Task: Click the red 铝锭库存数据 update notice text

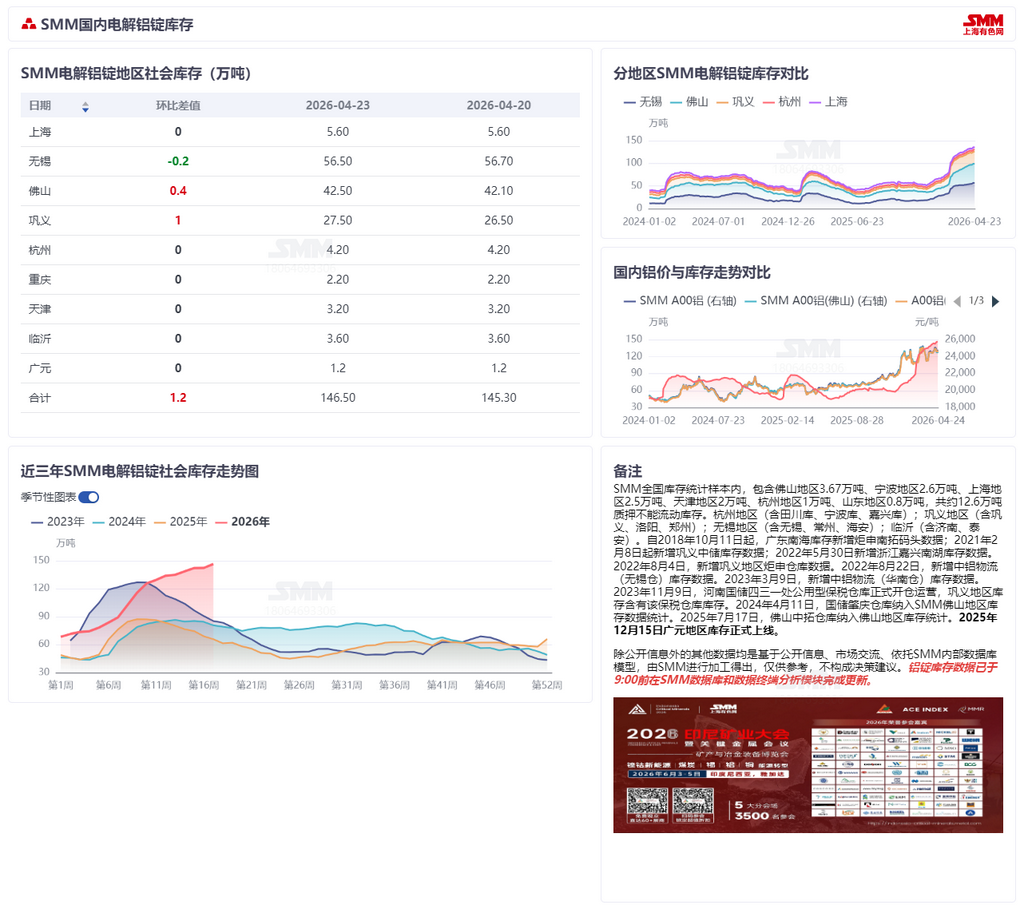Action: coord(805,674)
